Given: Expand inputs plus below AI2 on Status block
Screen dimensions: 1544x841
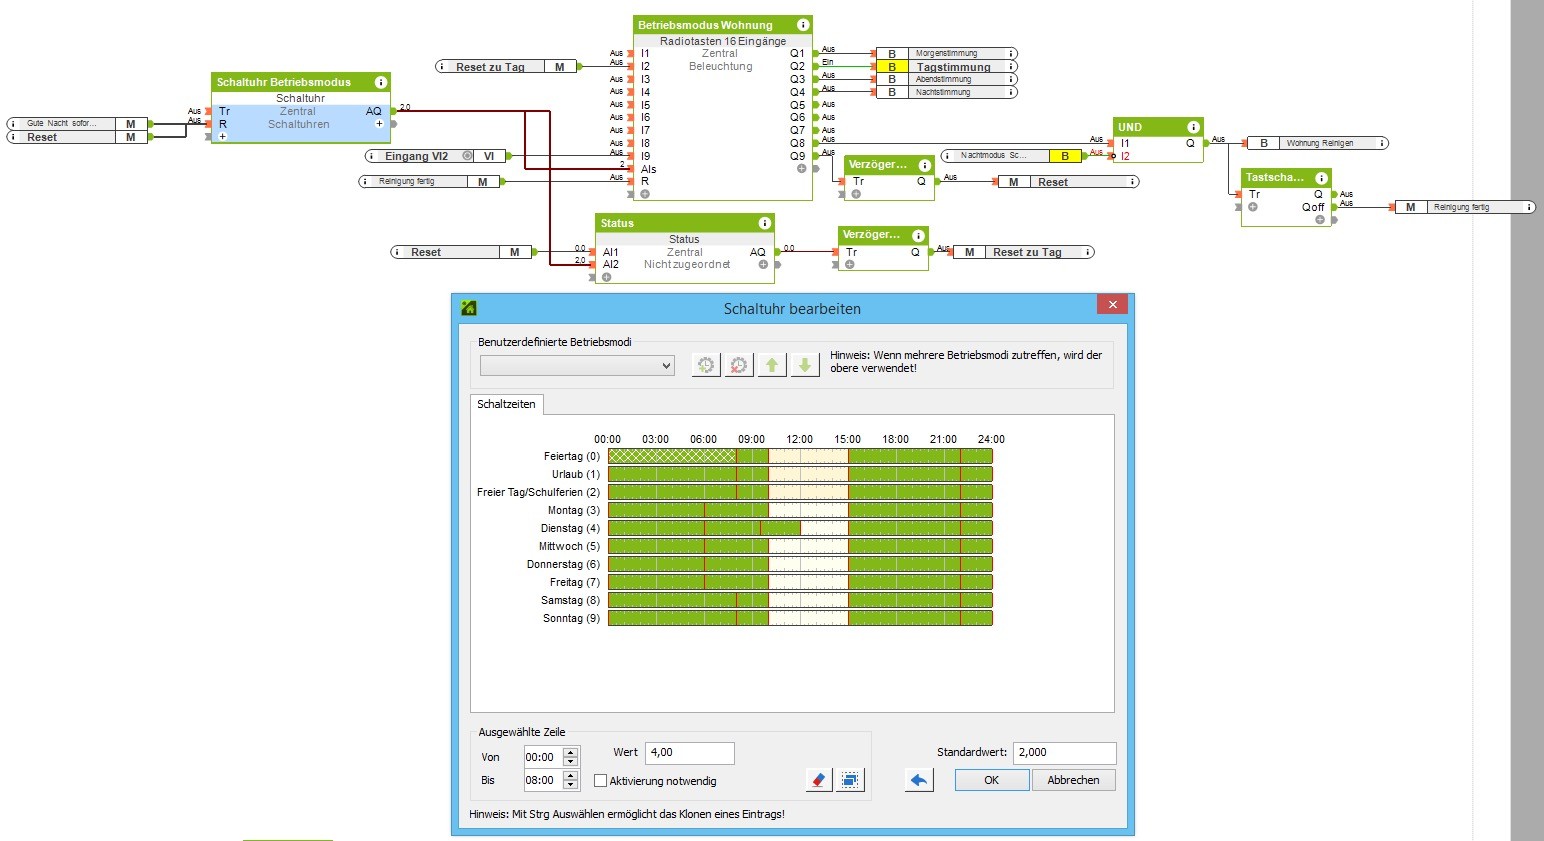Looking at the screenshot, I should (x=606, y=277).
